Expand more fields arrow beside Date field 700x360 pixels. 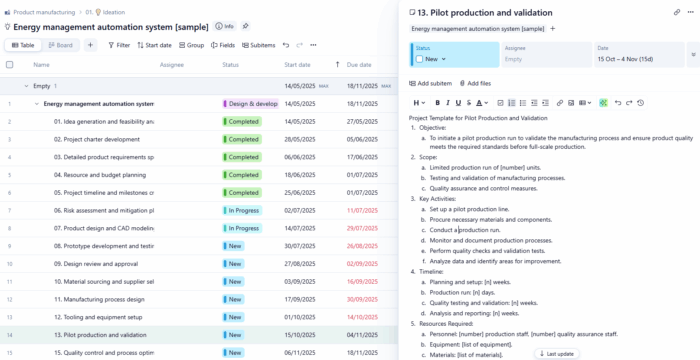pos(693,54)
